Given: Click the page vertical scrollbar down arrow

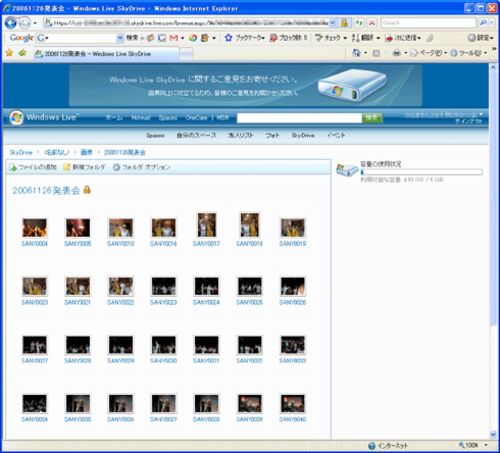Looking at the screenshot, I should click(493, 434).
